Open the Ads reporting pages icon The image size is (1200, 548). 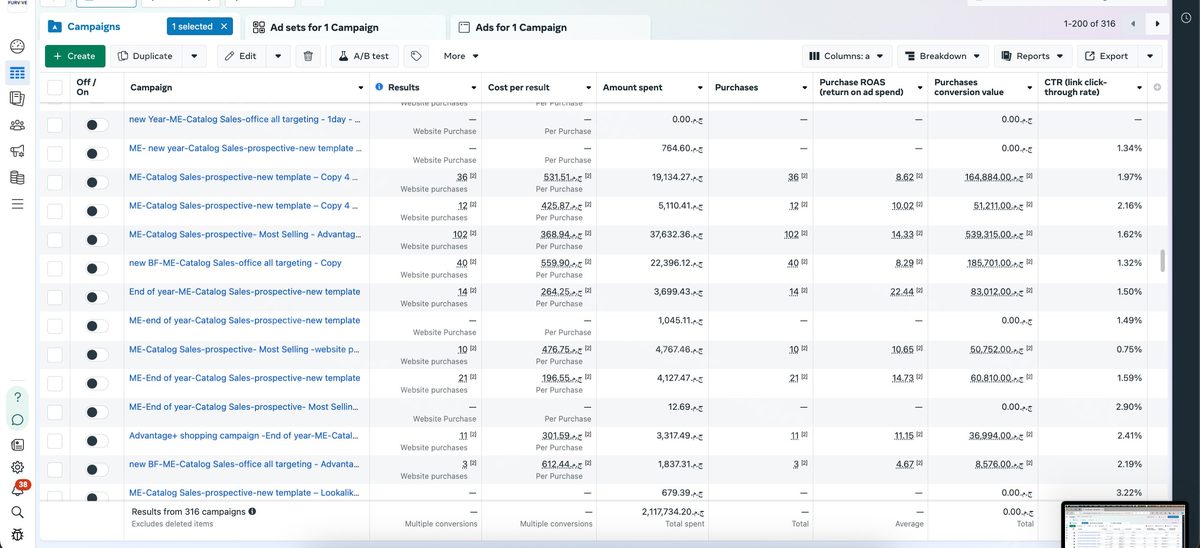[17, 99]
